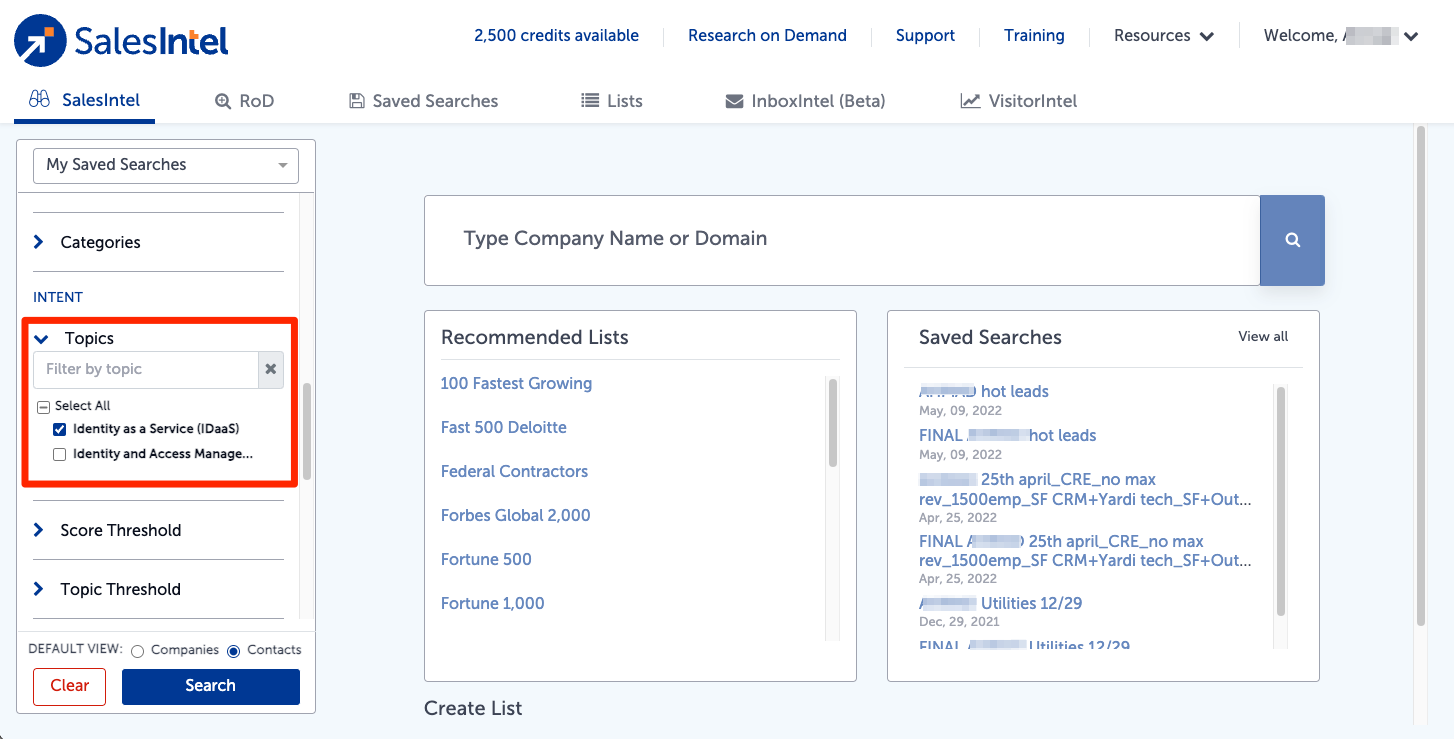Open the FINAL hot leads saved search
The height and width of the screenshot is (739, 1454).
(x=1008, y=436)
